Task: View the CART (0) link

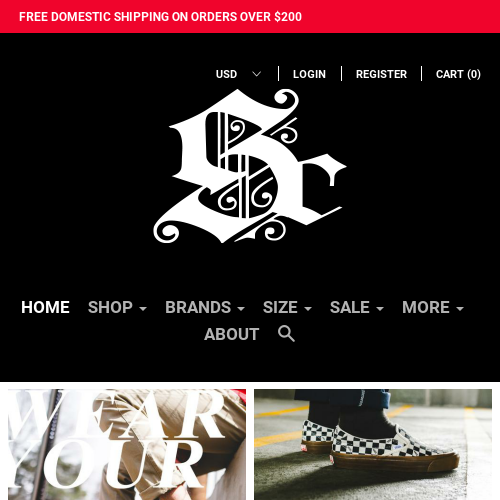Action: [x=458, y=74]
